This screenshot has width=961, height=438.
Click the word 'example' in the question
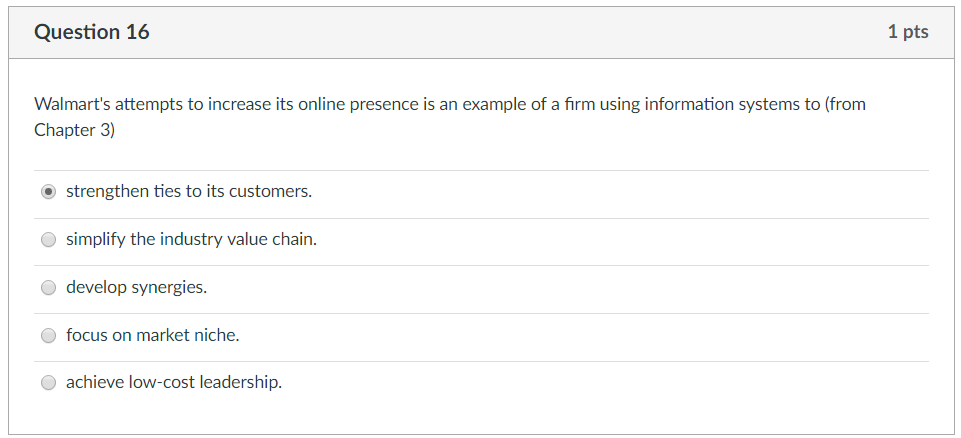(x=493, y=104)
